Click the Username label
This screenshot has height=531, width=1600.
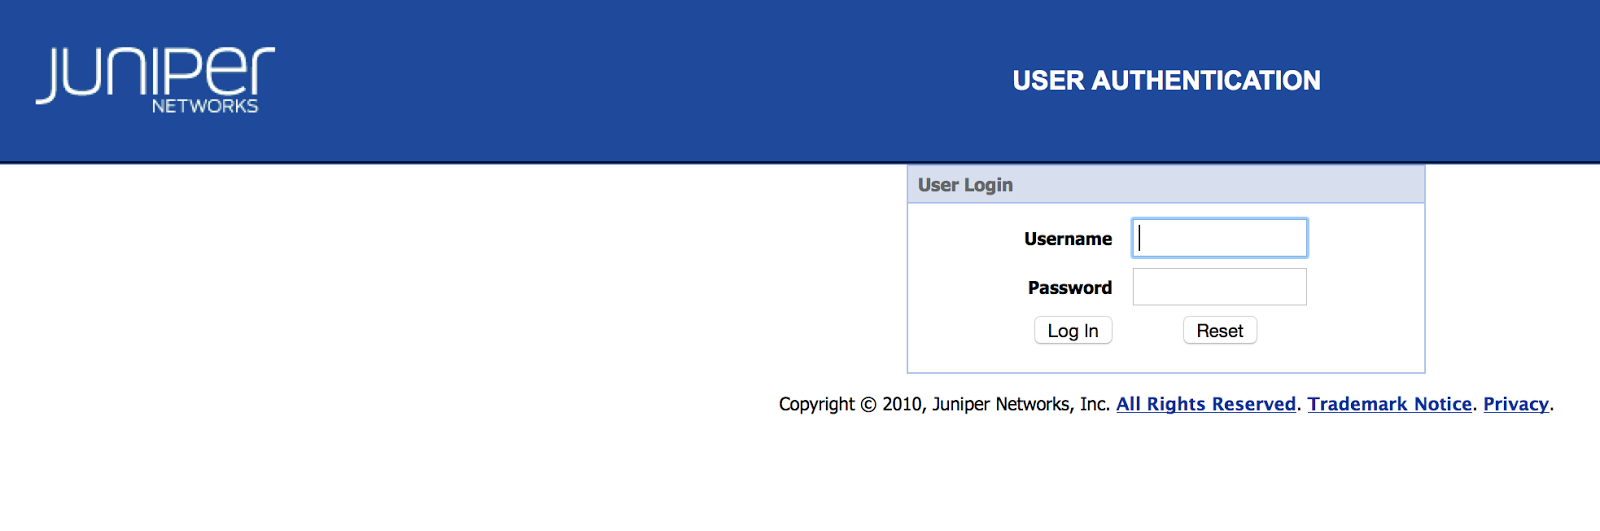point(1068,239)
